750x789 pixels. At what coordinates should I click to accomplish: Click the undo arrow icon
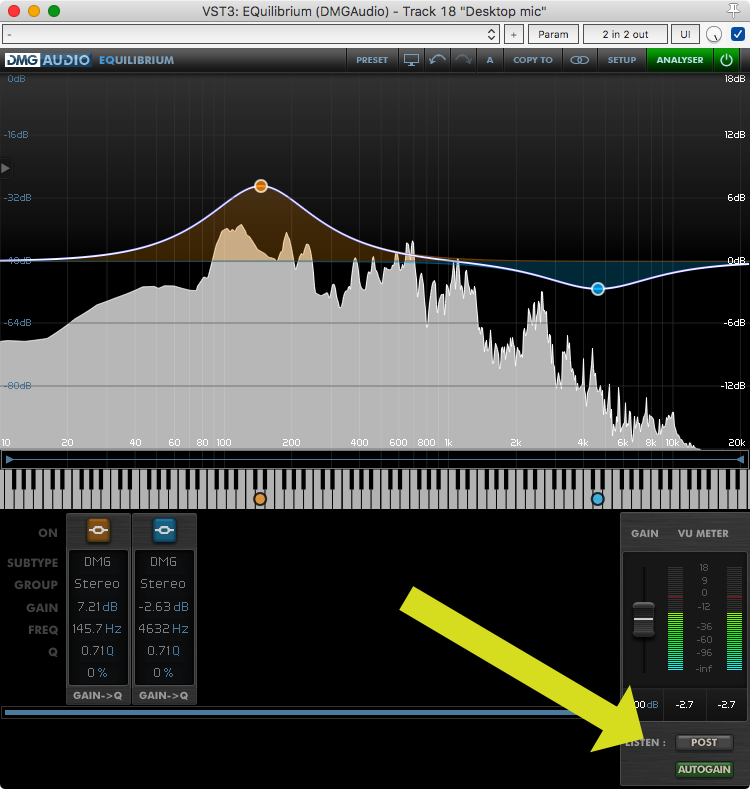437,60
